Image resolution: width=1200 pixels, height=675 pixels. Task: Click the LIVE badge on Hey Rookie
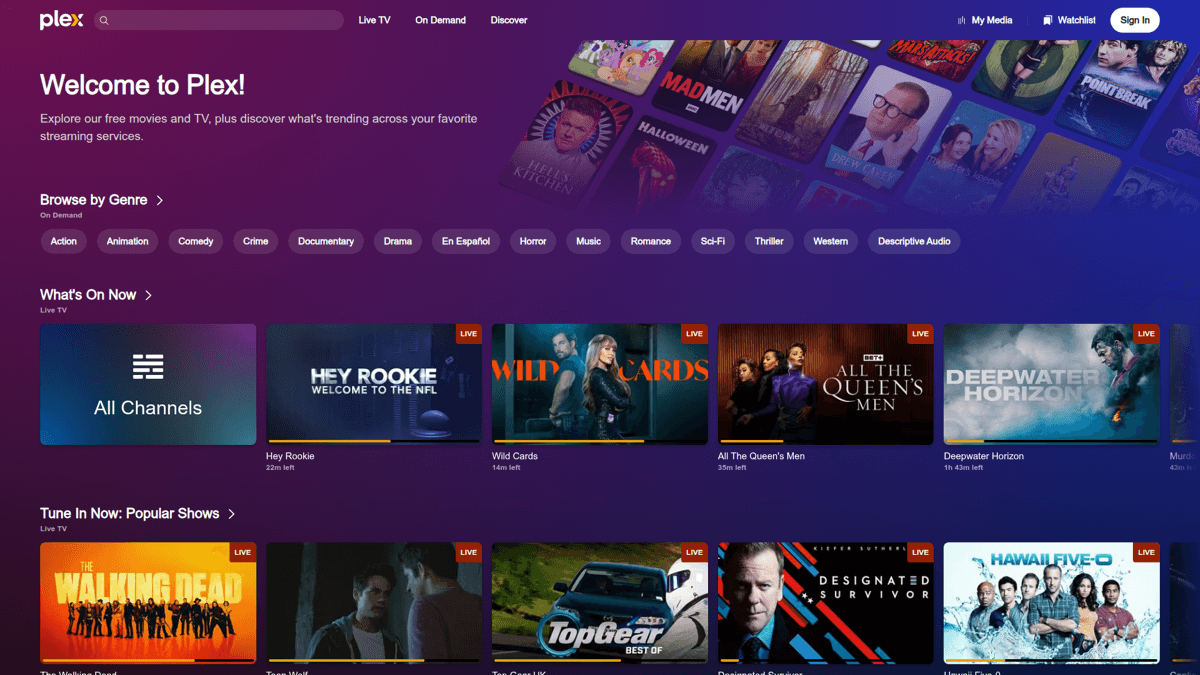(x=468, y=334)
